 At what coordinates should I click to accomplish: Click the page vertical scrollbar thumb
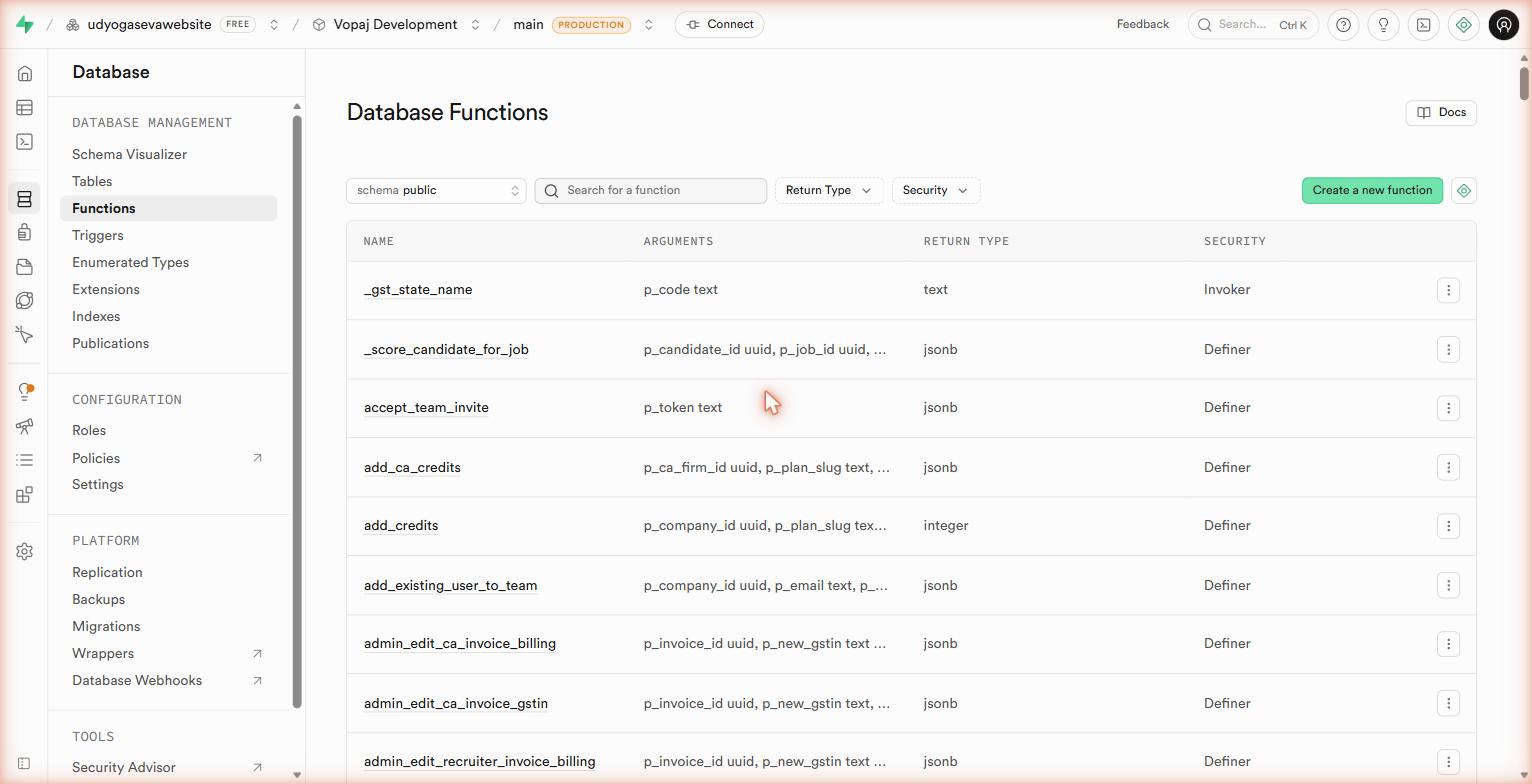(x=1524, y=84)
